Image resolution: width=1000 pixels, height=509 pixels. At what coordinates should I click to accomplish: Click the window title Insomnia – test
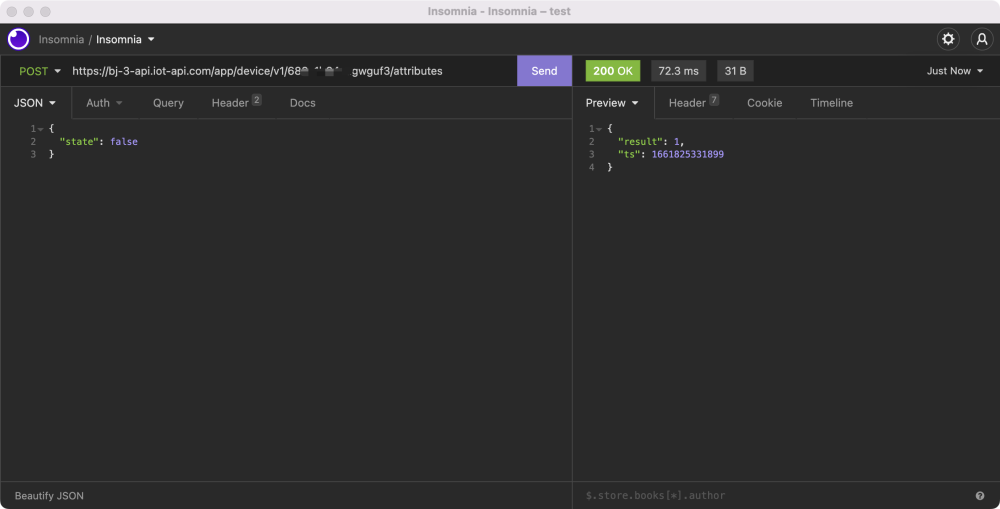point(499,11)
